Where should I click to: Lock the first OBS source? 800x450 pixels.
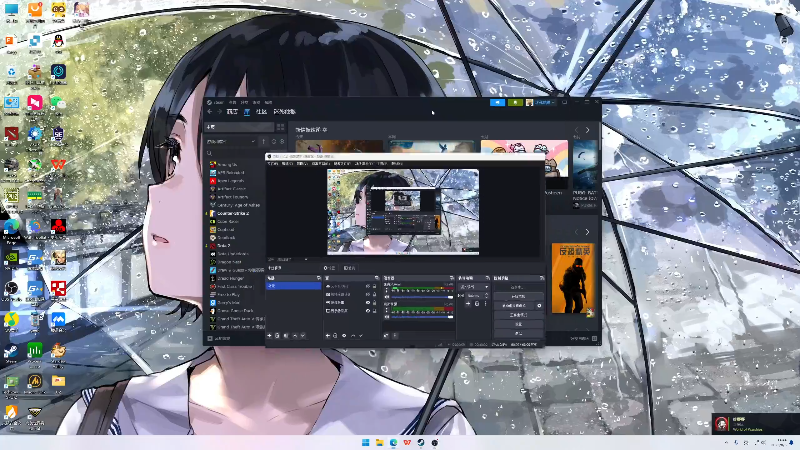pos(374,286)
